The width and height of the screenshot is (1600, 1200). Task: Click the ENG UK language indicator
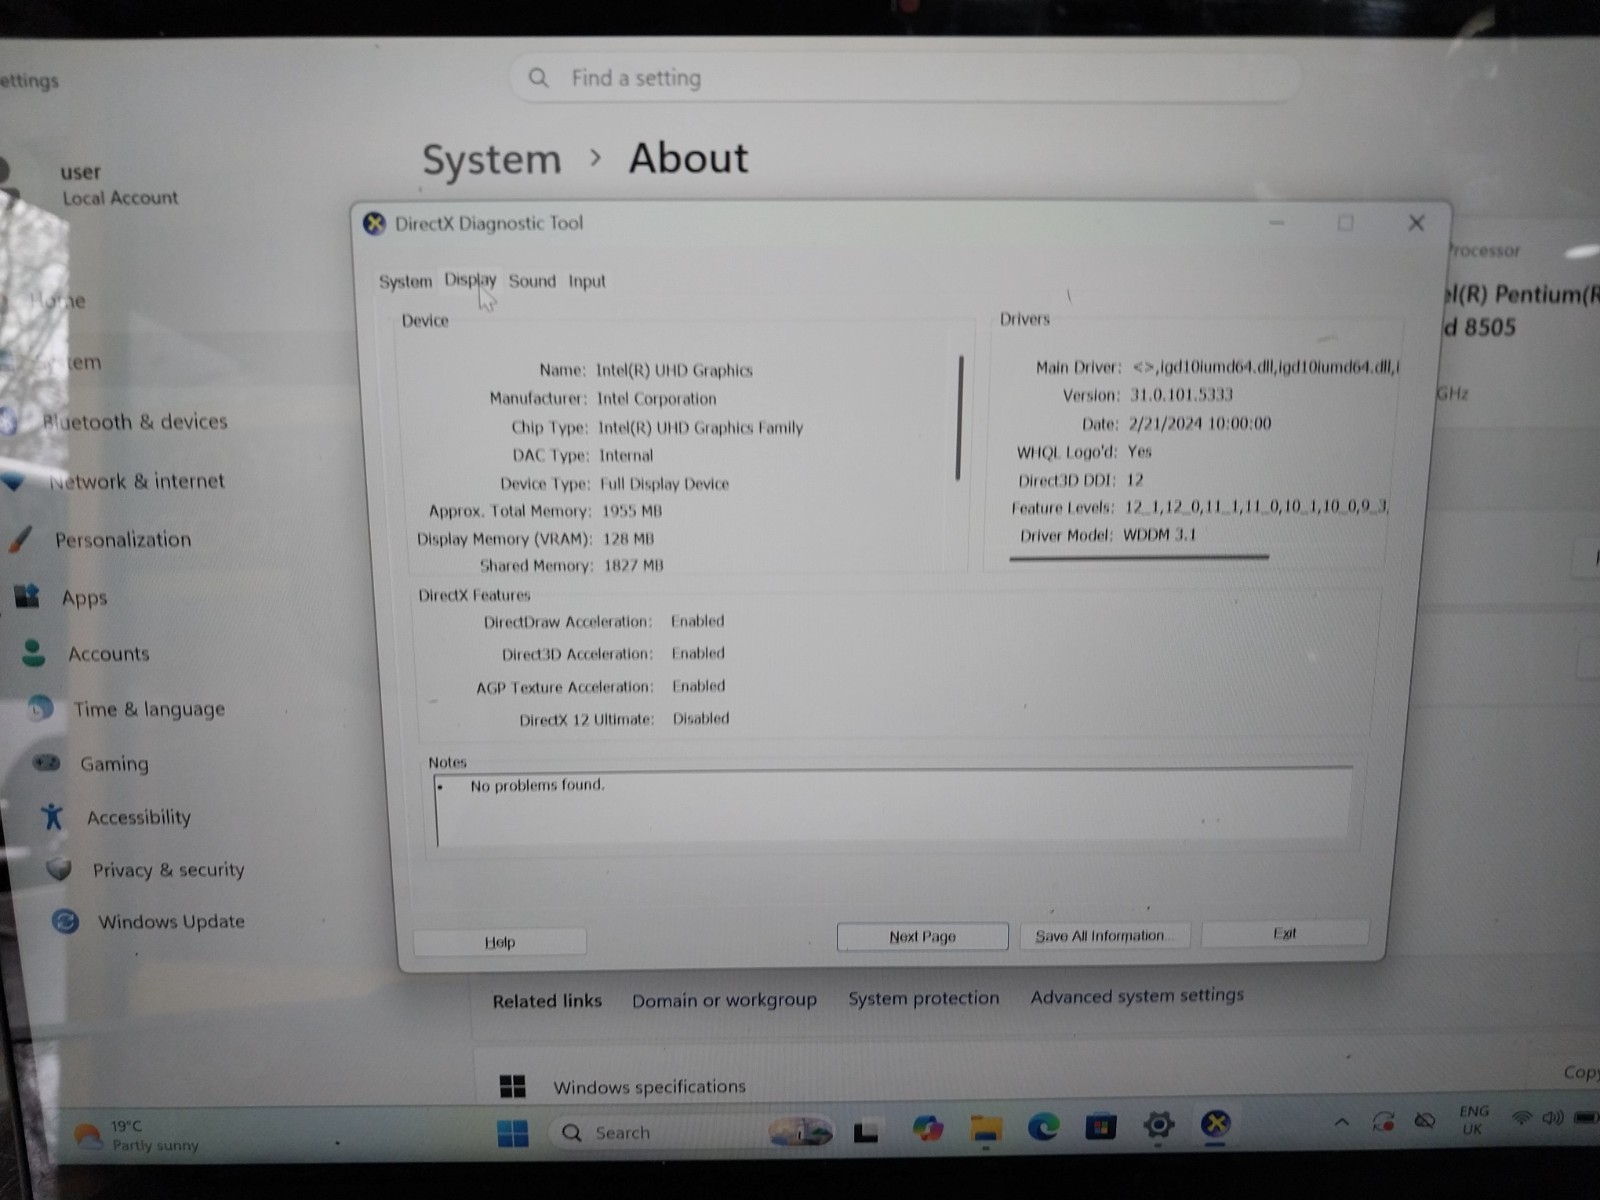(1473, 1120)
